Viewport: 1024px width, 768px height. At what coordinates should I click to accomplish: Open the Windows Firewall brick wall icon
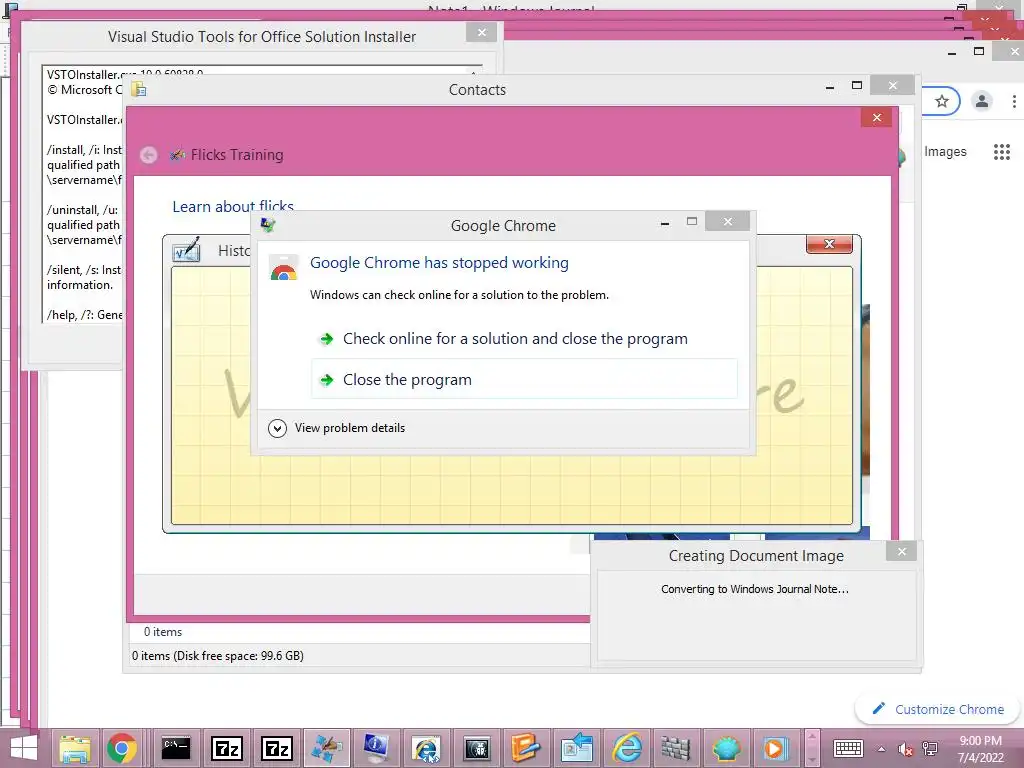point(676,748)
